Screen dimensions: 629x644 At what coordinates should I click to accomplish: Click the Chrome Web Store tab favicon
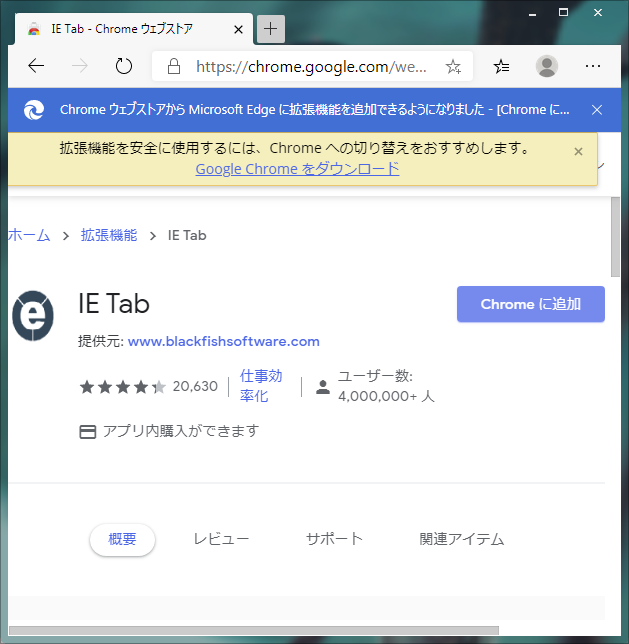tap(34, 29)
